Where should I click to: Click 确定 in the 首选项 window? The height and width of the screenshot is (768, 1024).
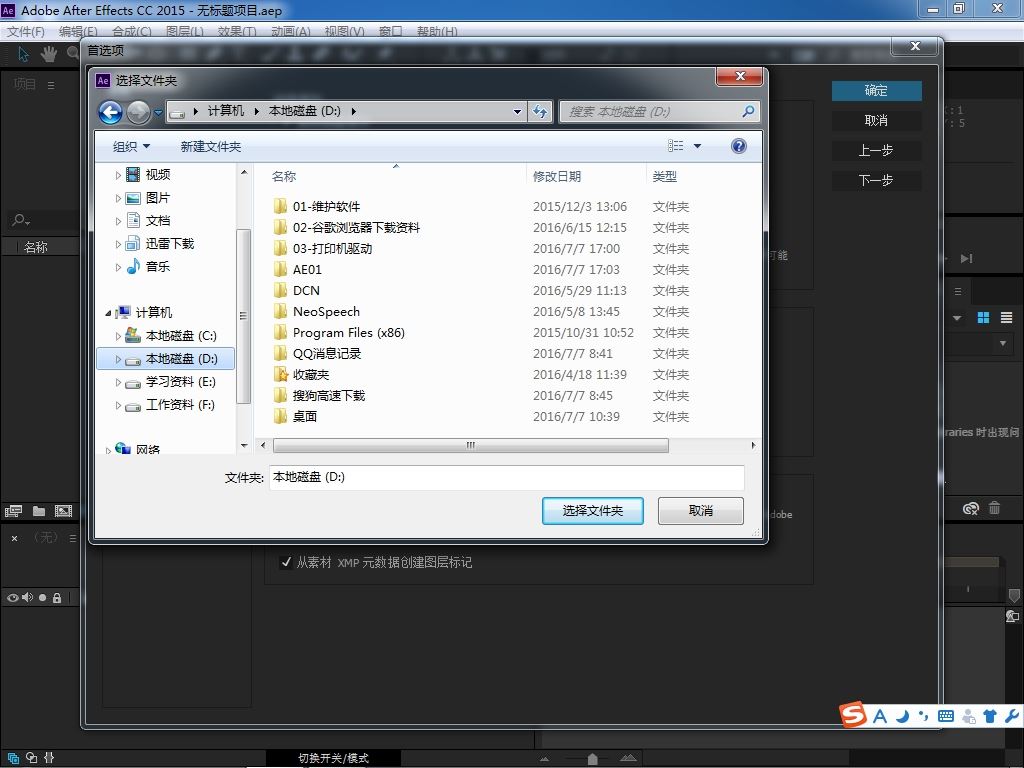point(876,91)
